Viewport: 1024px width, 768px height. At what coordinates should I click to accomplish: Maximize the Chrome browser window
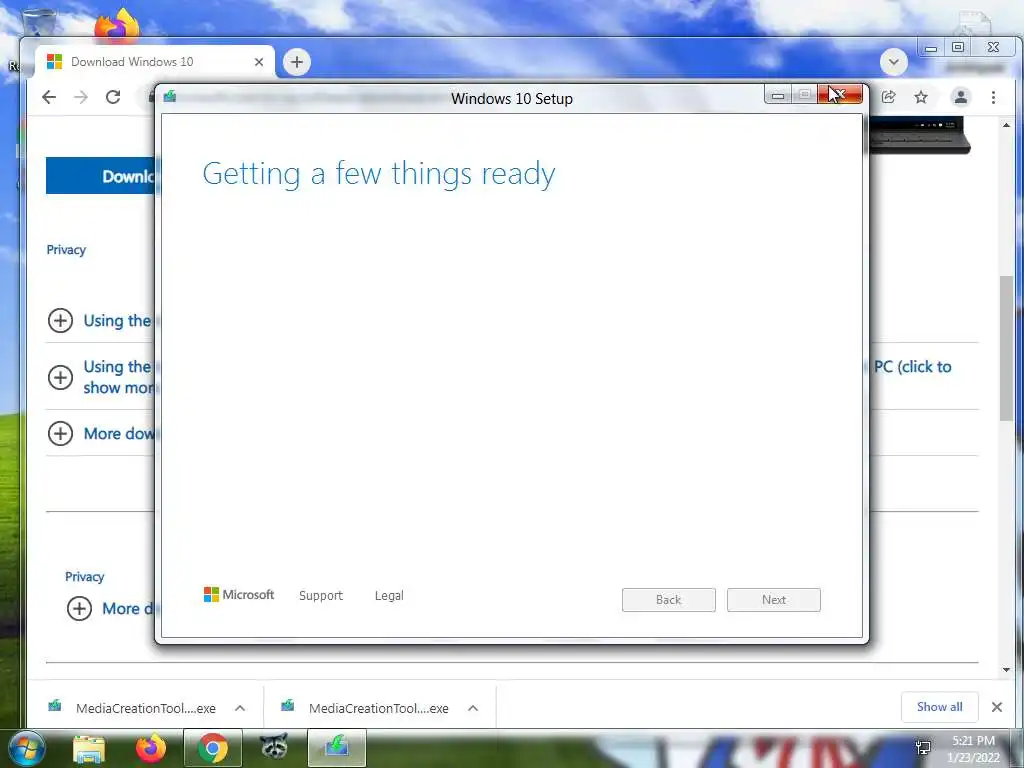click(x=958, y=47)
